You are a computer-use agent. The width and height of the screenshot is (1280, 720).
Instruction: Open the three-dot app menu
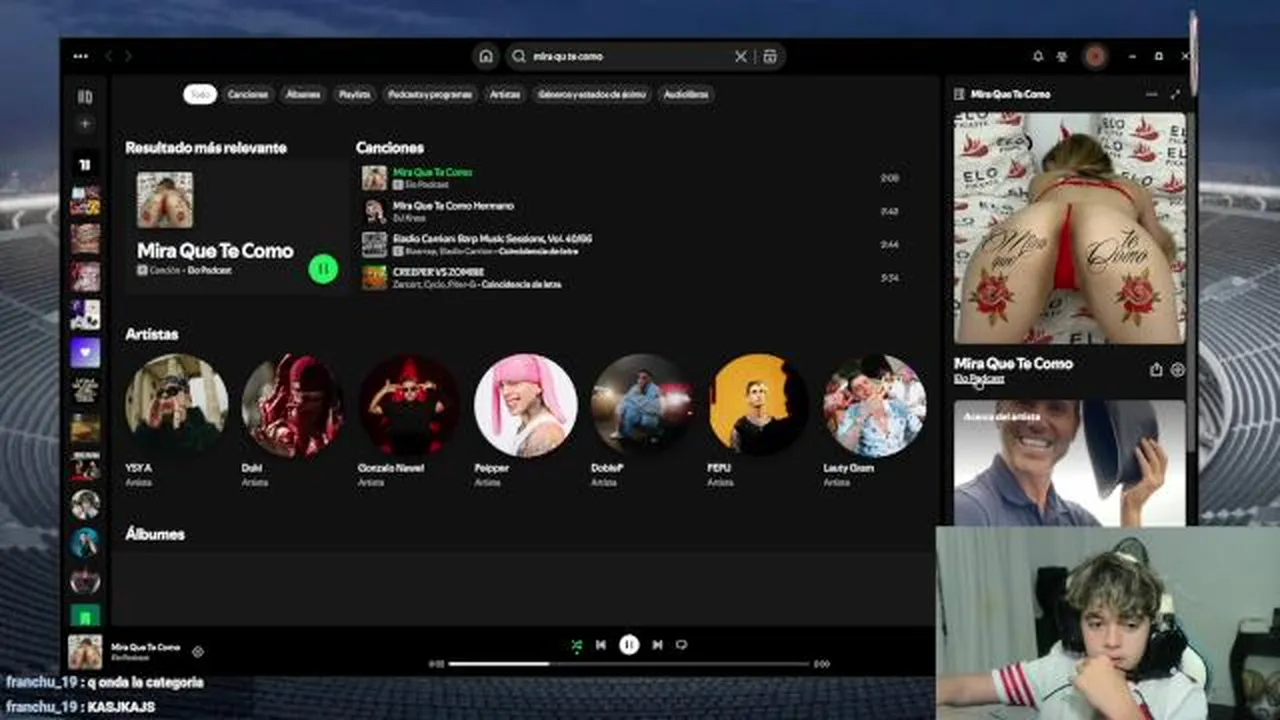(x=81, y=57)
